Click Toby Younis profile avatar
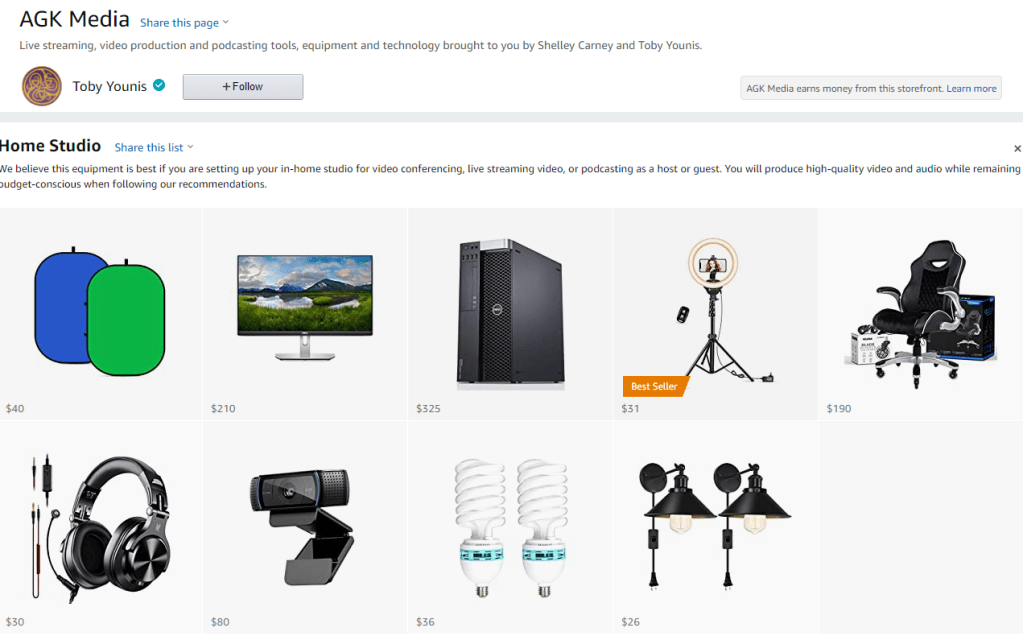Screen dimensions: 1023x636 pyautogui.click(x=42, y=86)
